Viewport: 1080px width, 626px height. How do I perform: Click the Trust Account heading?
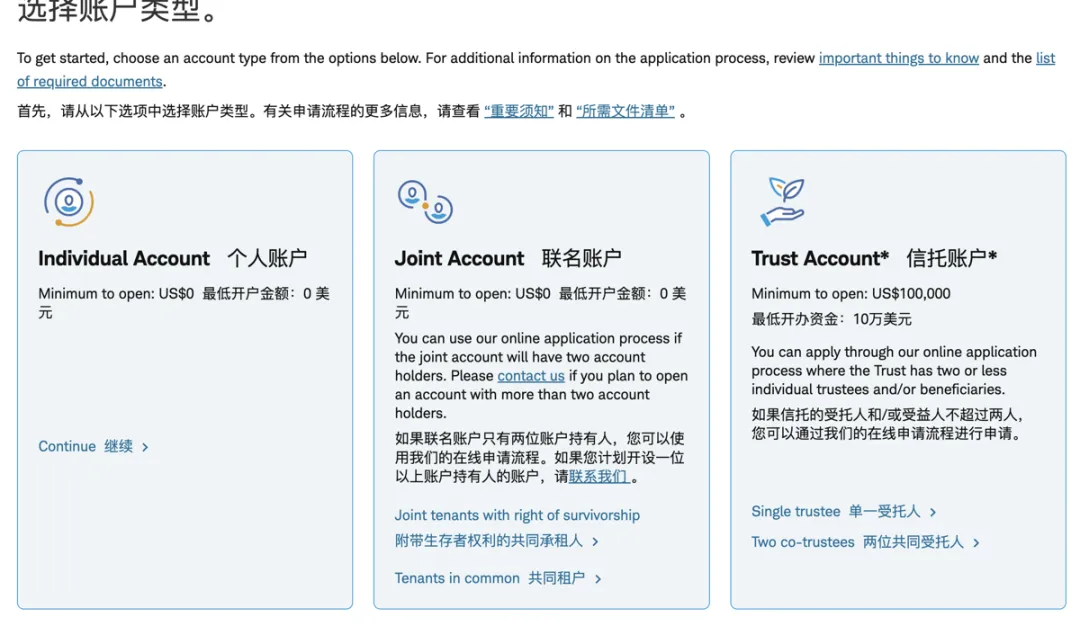tap(874, 258)
